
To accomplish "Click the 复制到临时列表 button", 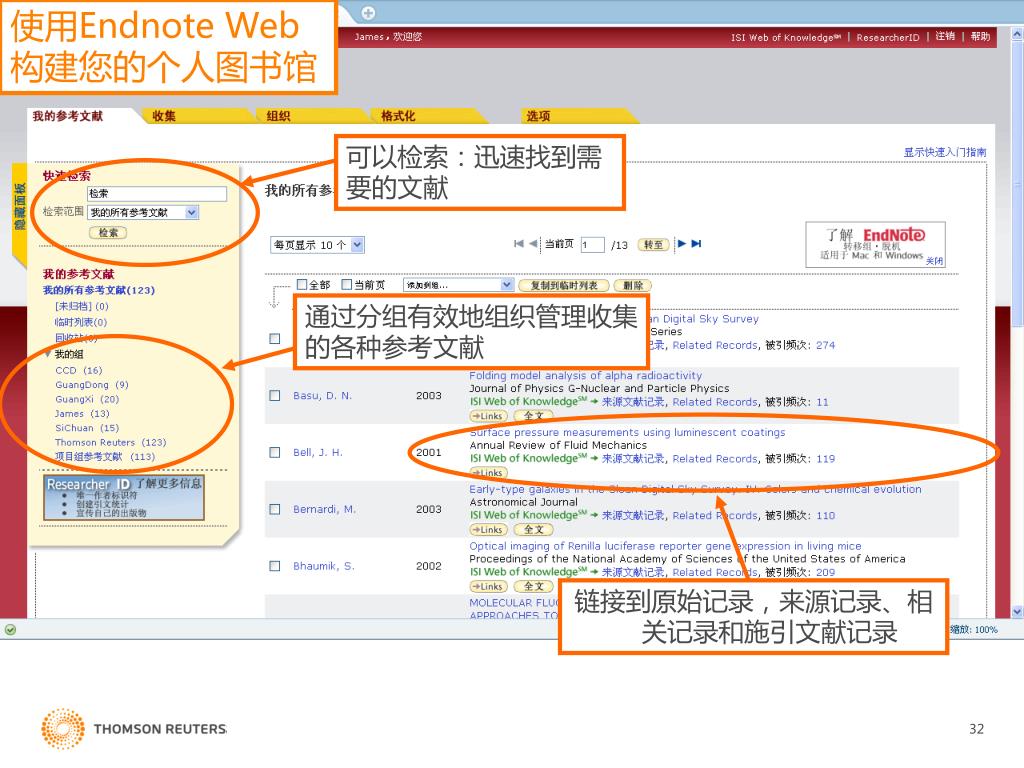I will point(564,285).
